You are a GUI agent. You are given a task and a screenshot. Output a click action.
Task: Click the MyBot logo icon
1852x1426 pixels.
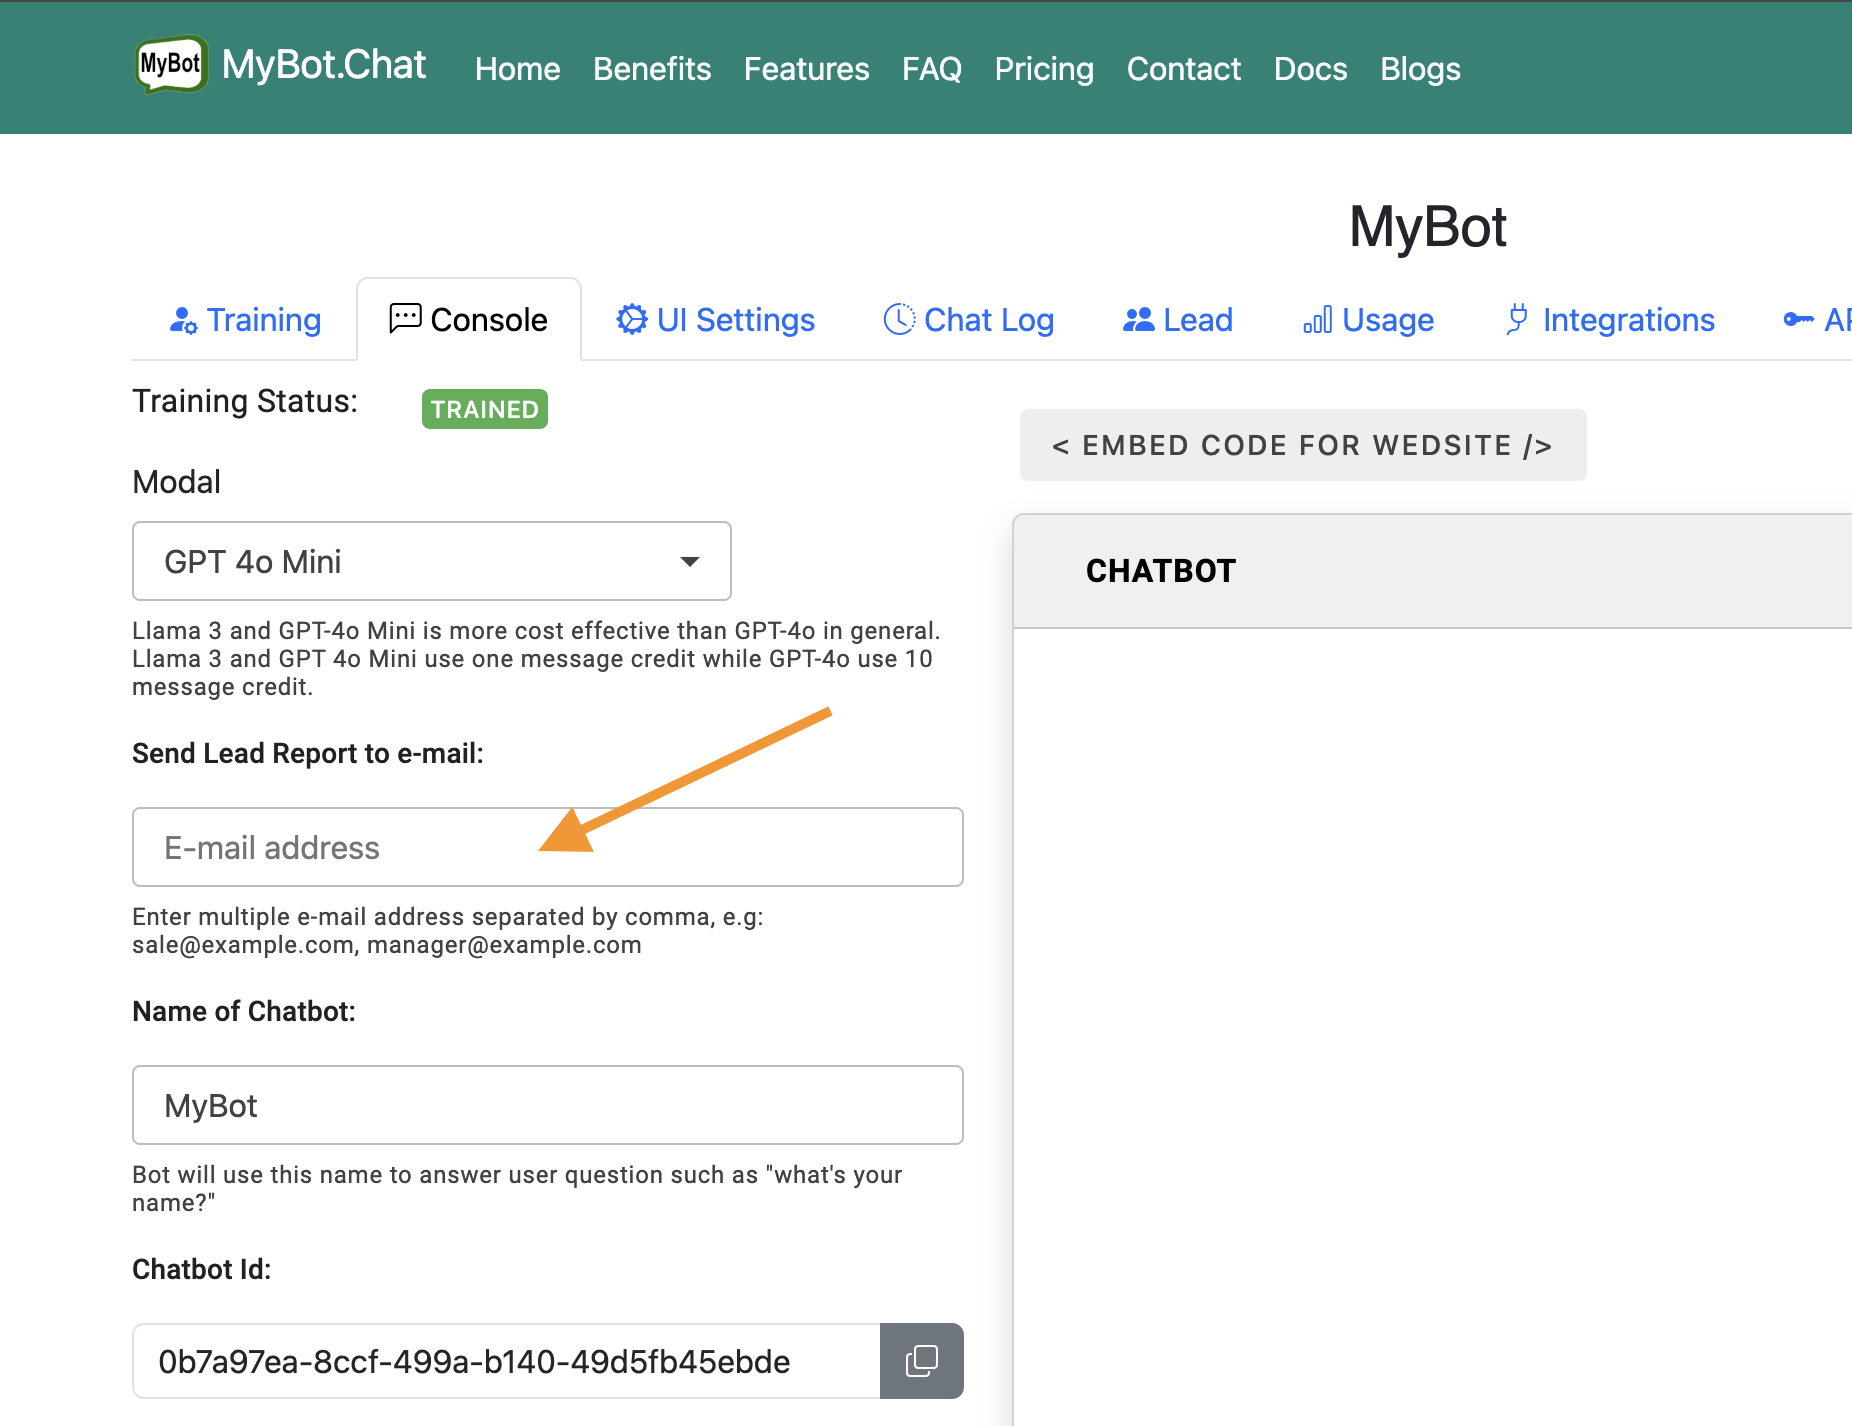tap(171, 65)
